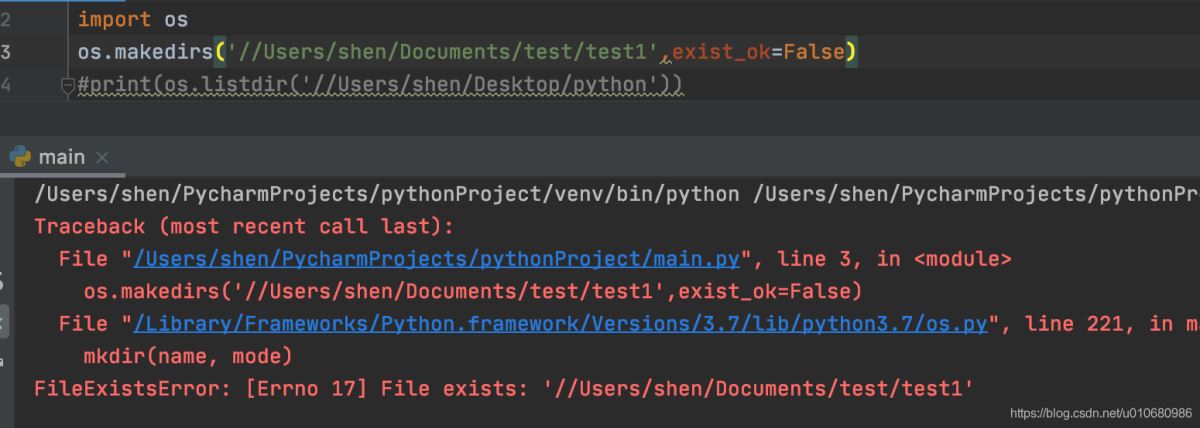Click the commented os.listdir line
1200x428 pixels.
[380, 85]
